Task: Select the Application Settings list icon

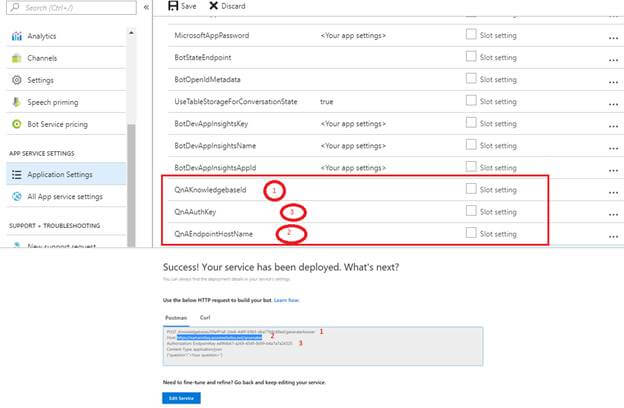Action: 17,174
